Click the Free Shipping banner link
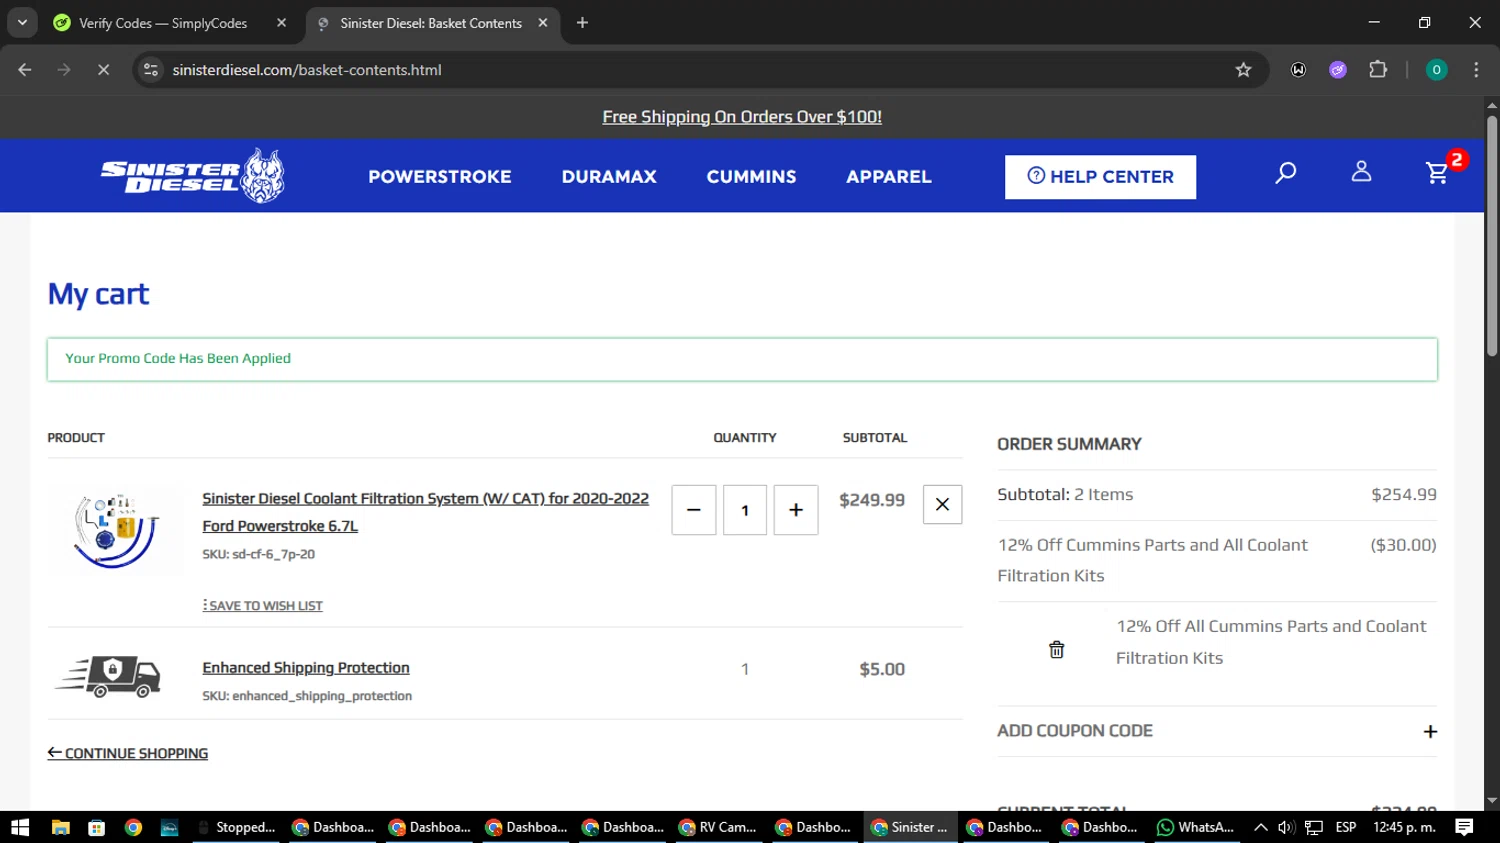This screenshot has height=843, width=1500. point(742,117)
